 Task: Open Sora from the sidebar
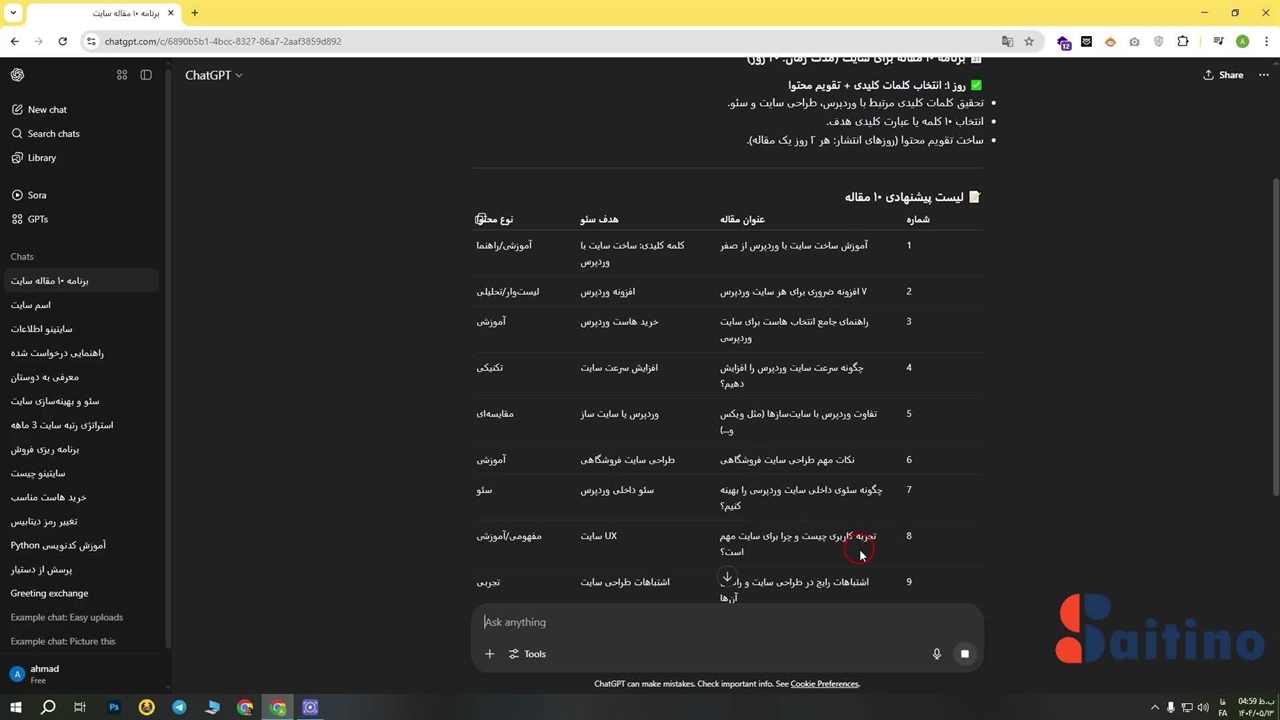[37, 195]
